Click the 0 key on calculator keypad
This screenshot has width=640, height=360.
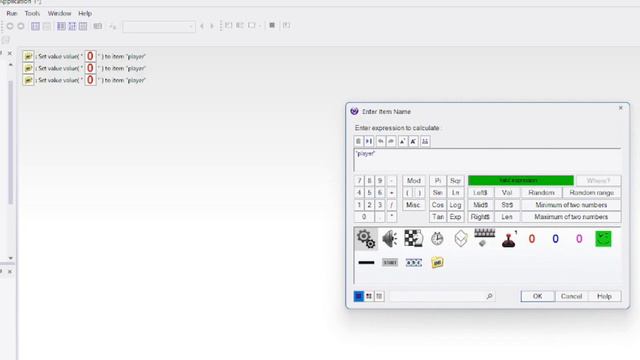[364, 217]
